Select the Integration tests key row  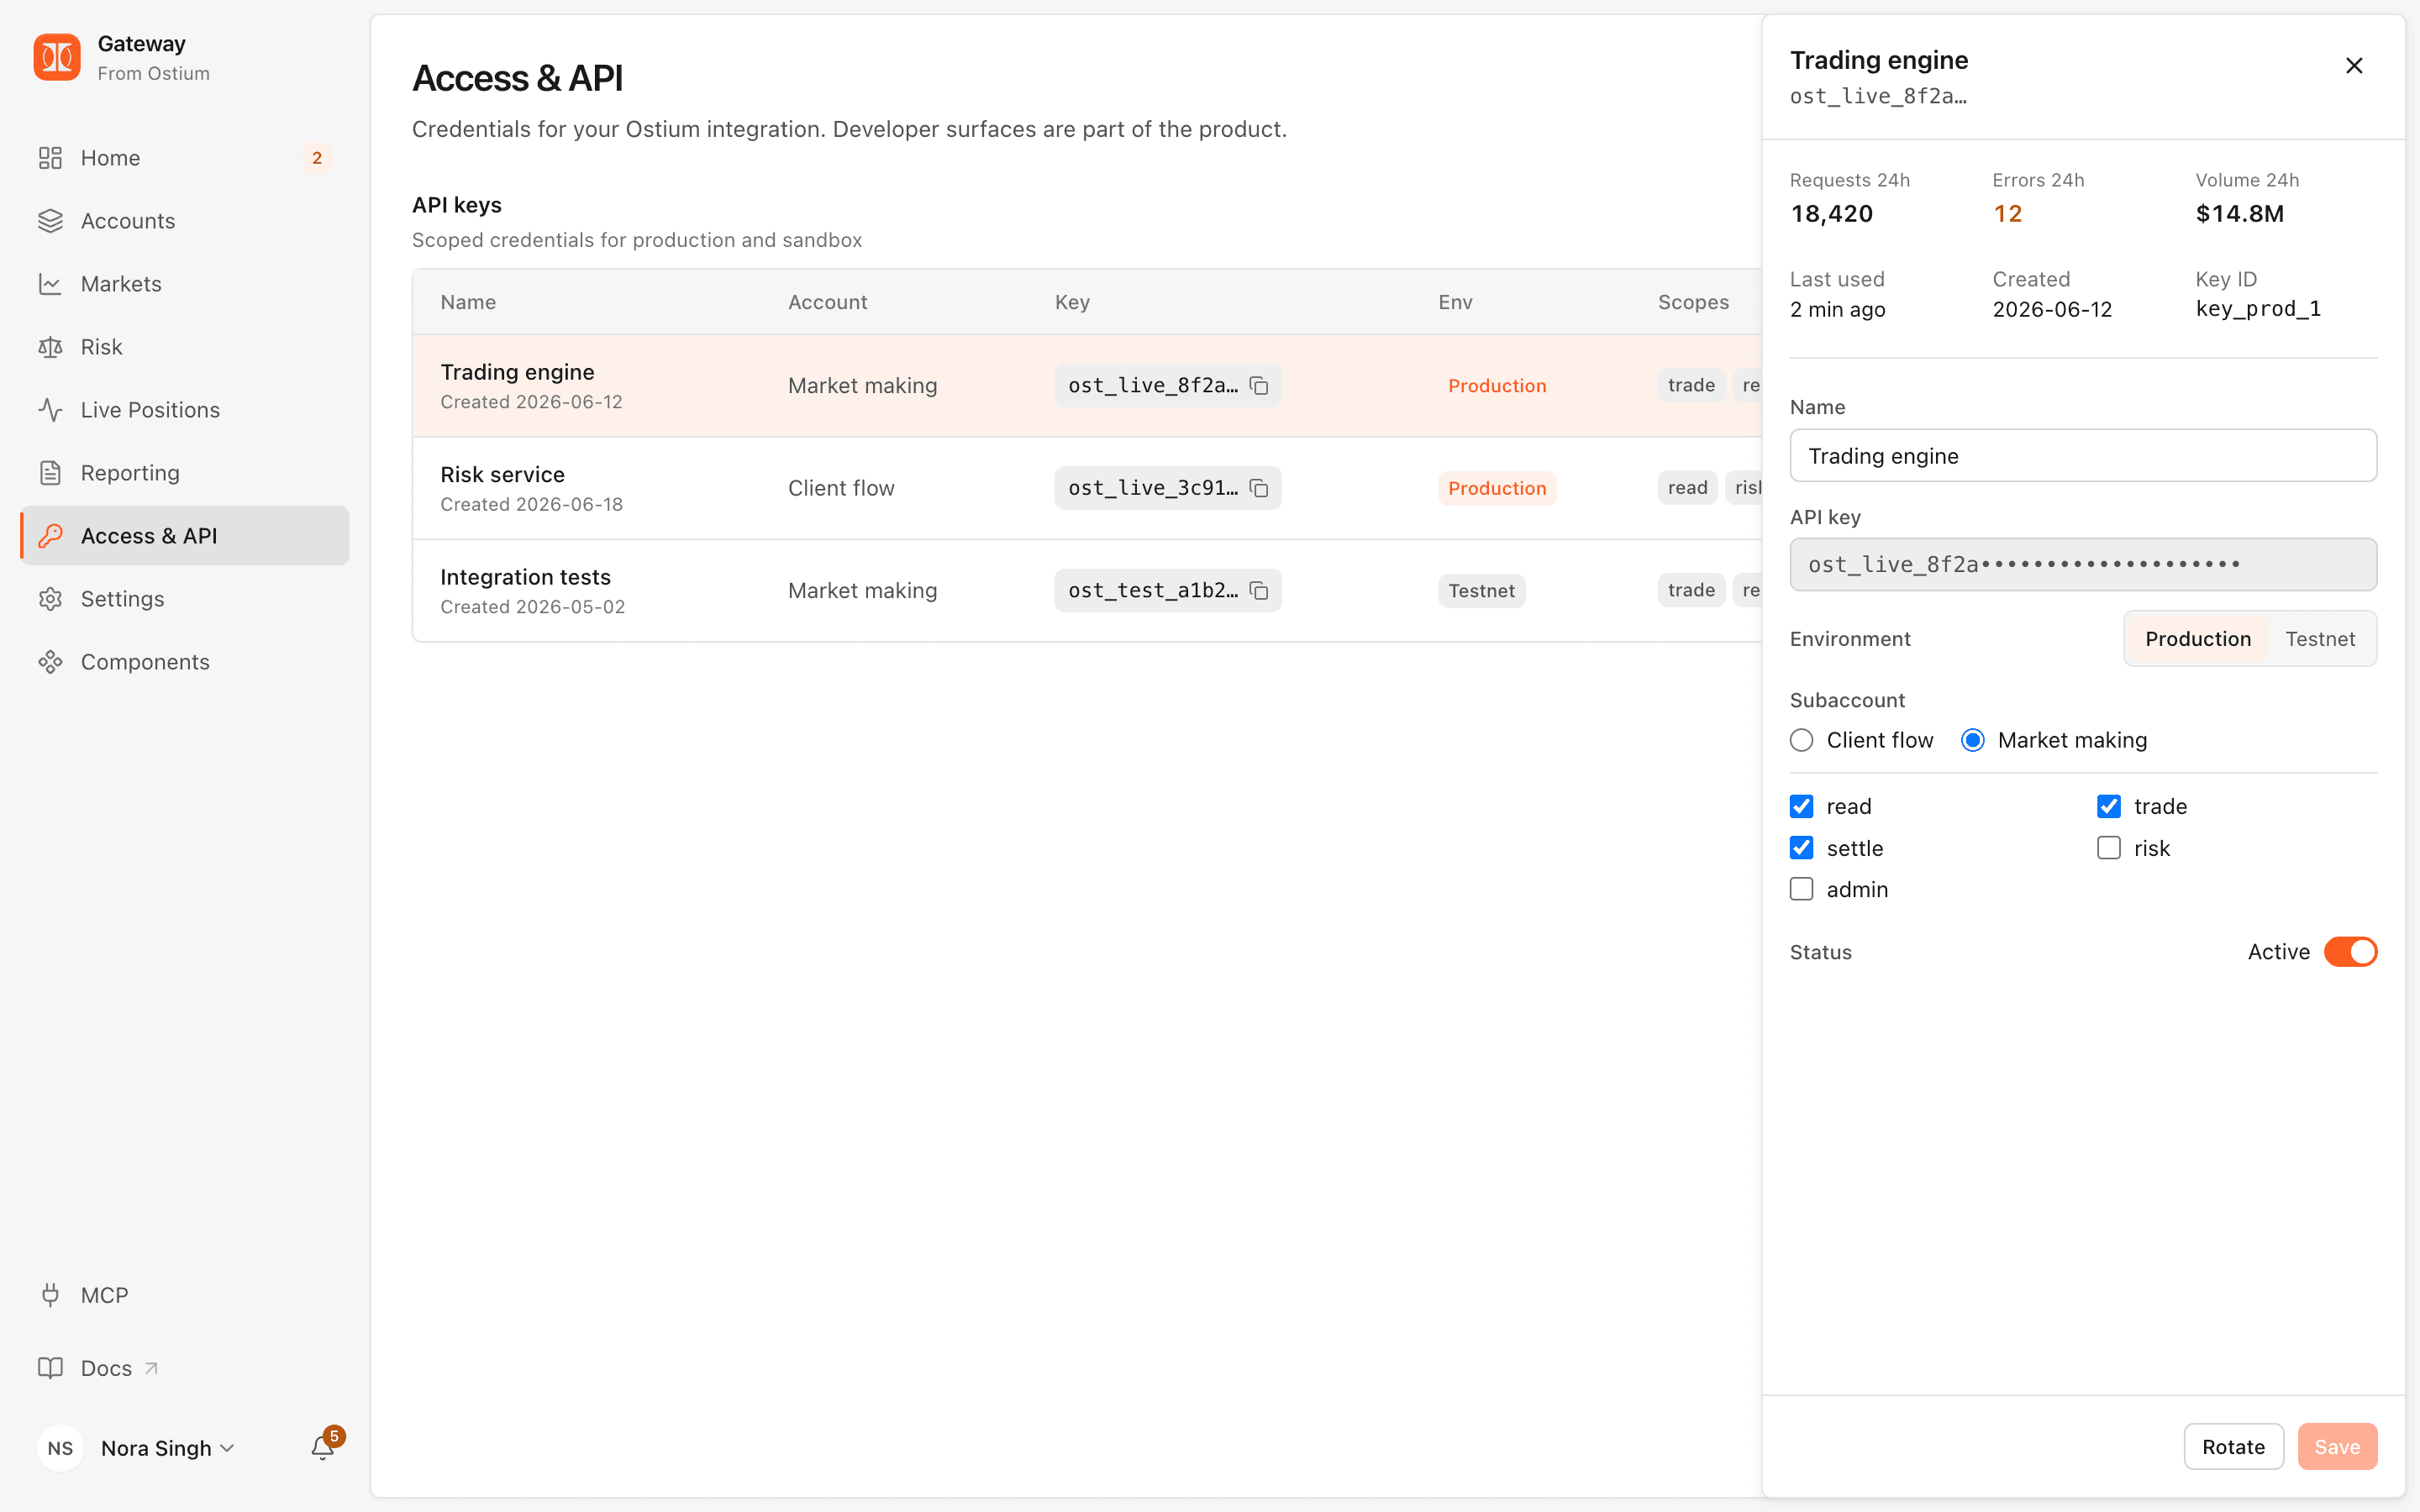coord(1087,591)
